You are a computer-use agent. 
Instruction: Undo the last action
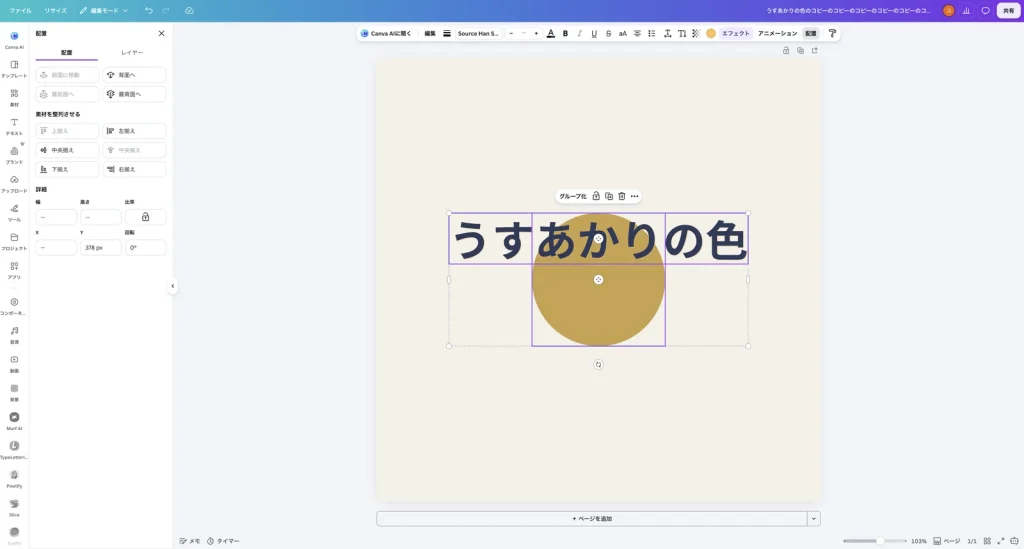[x=149, y=10]
